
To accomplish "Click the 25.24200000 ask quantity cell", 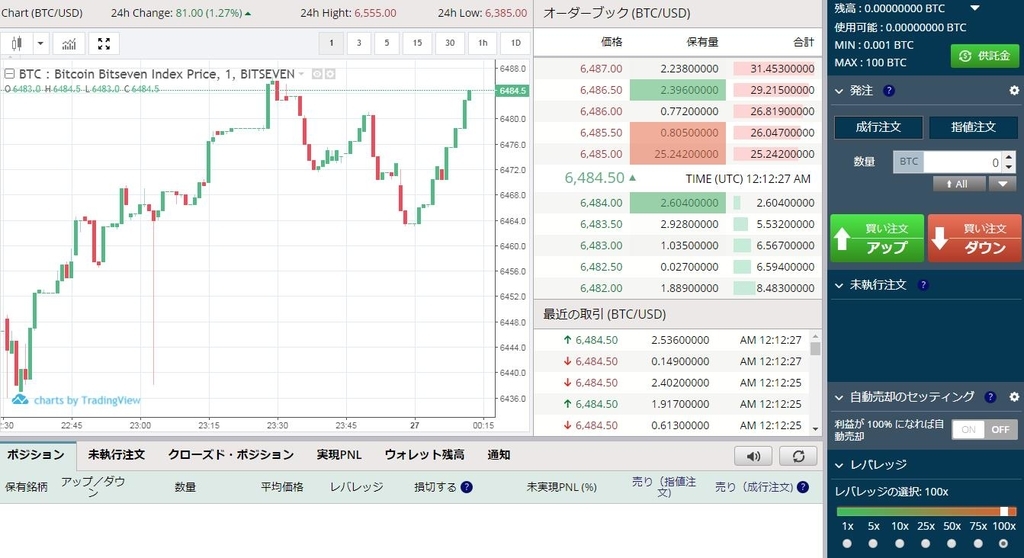I will (677, 154).
